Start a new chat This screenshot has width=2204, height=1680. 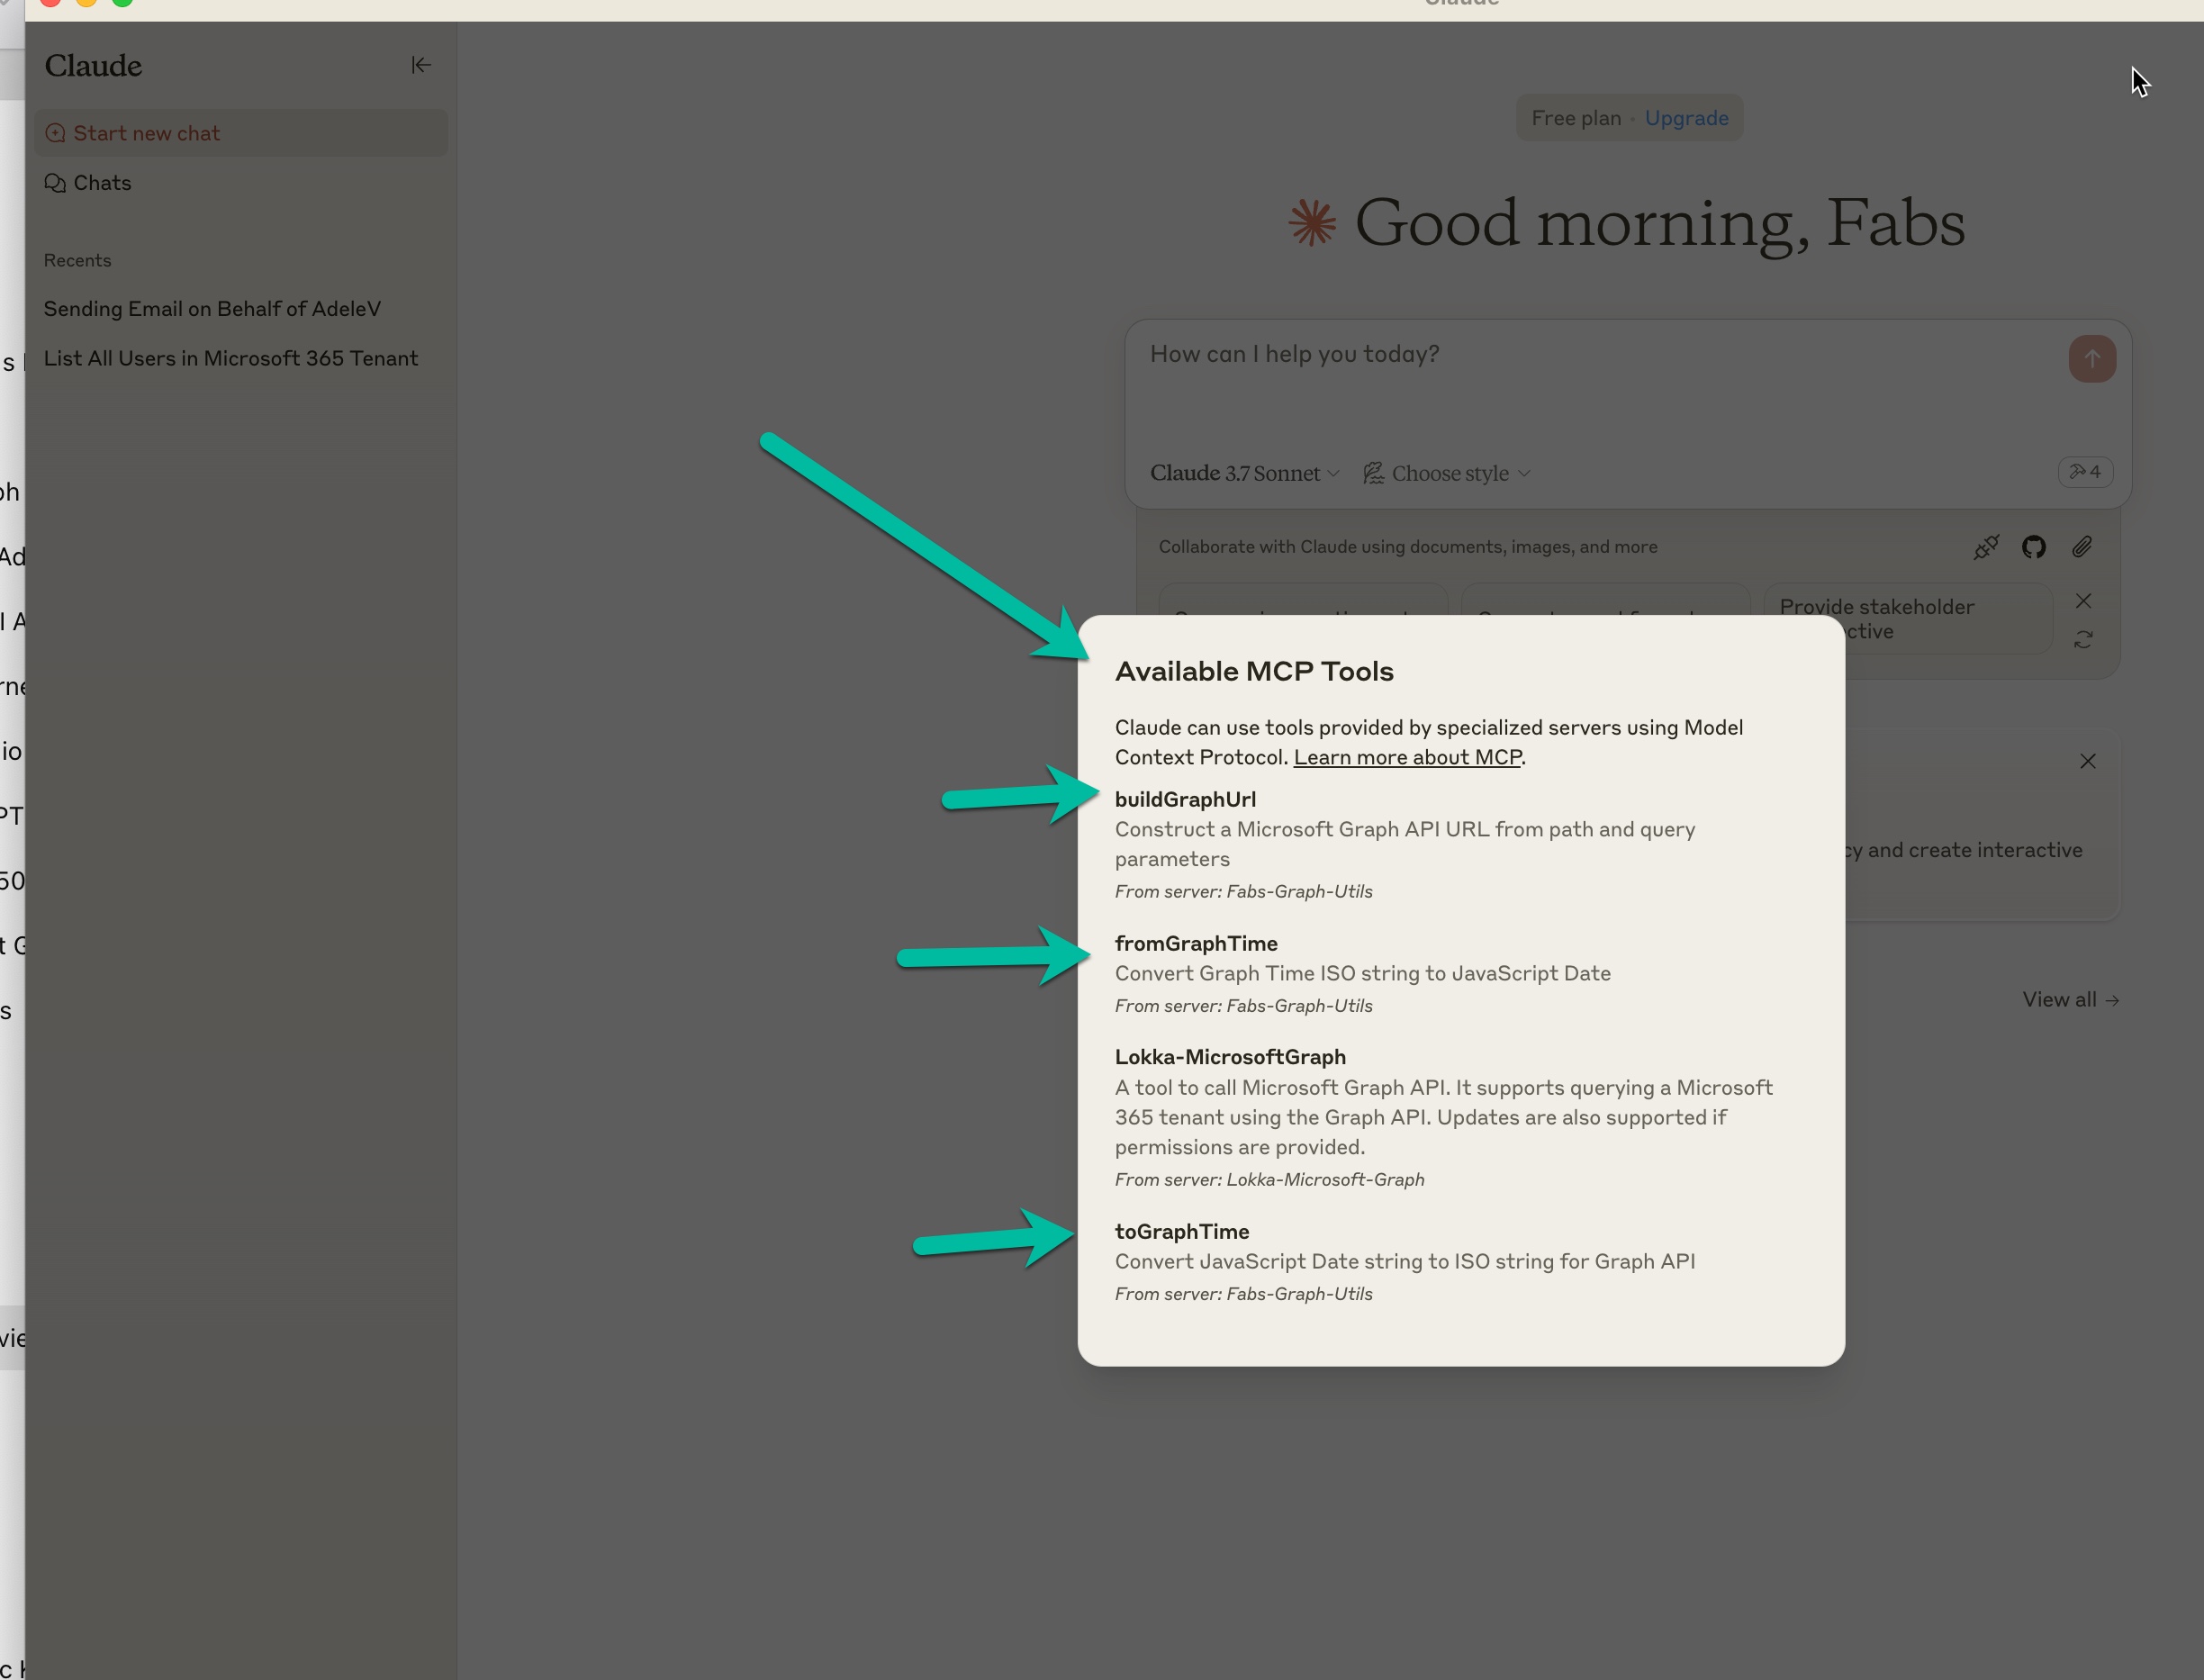tap(146, 133)
